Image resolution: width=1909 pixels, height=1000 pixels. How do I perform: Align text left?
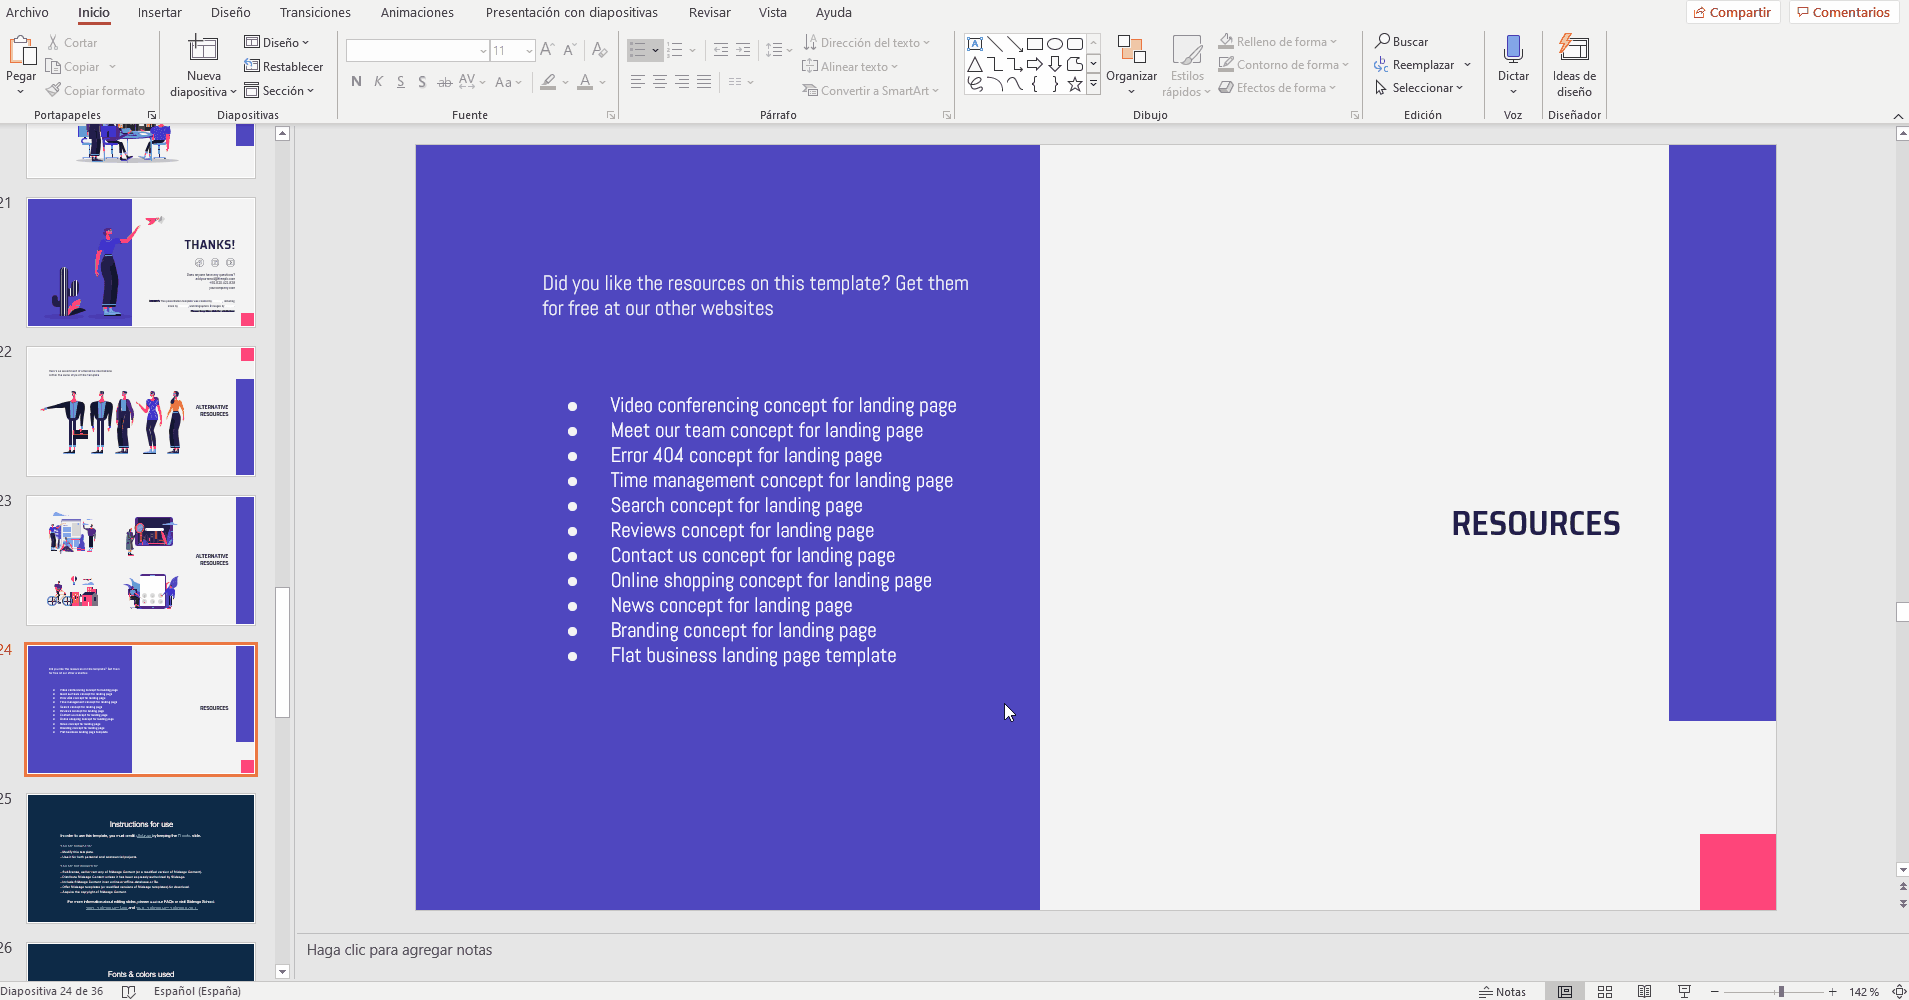[x=638, y=82]
